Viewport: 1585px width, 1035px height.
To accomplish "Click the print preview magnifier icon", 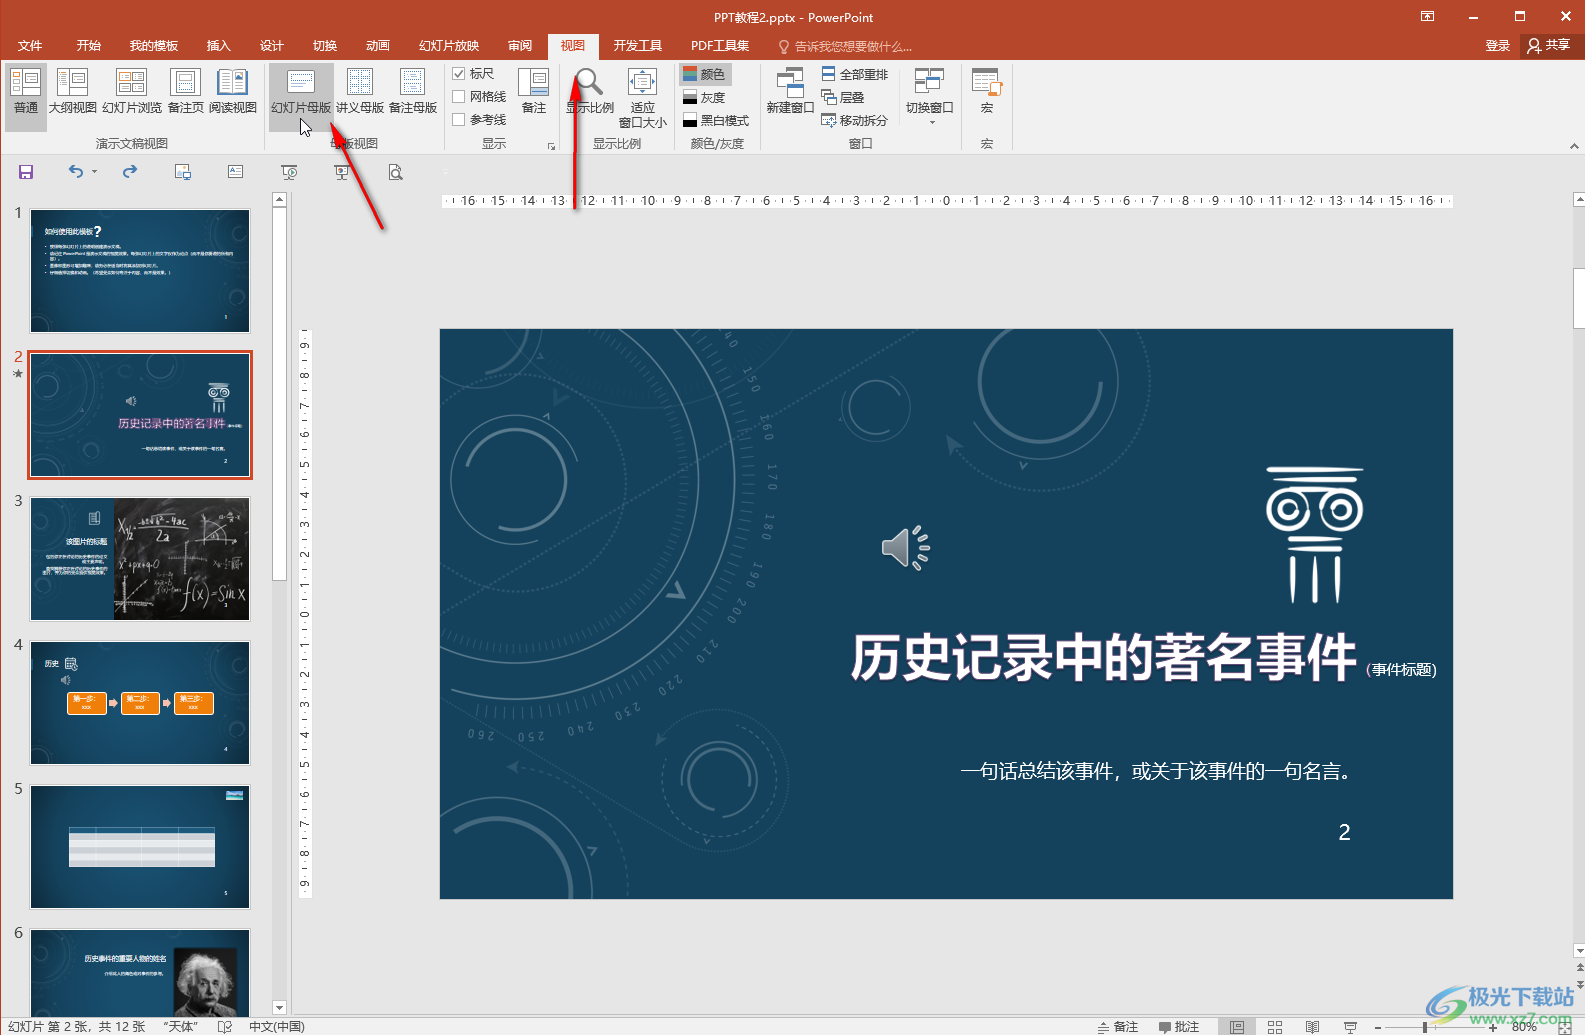I will click(x=395, y=172).
